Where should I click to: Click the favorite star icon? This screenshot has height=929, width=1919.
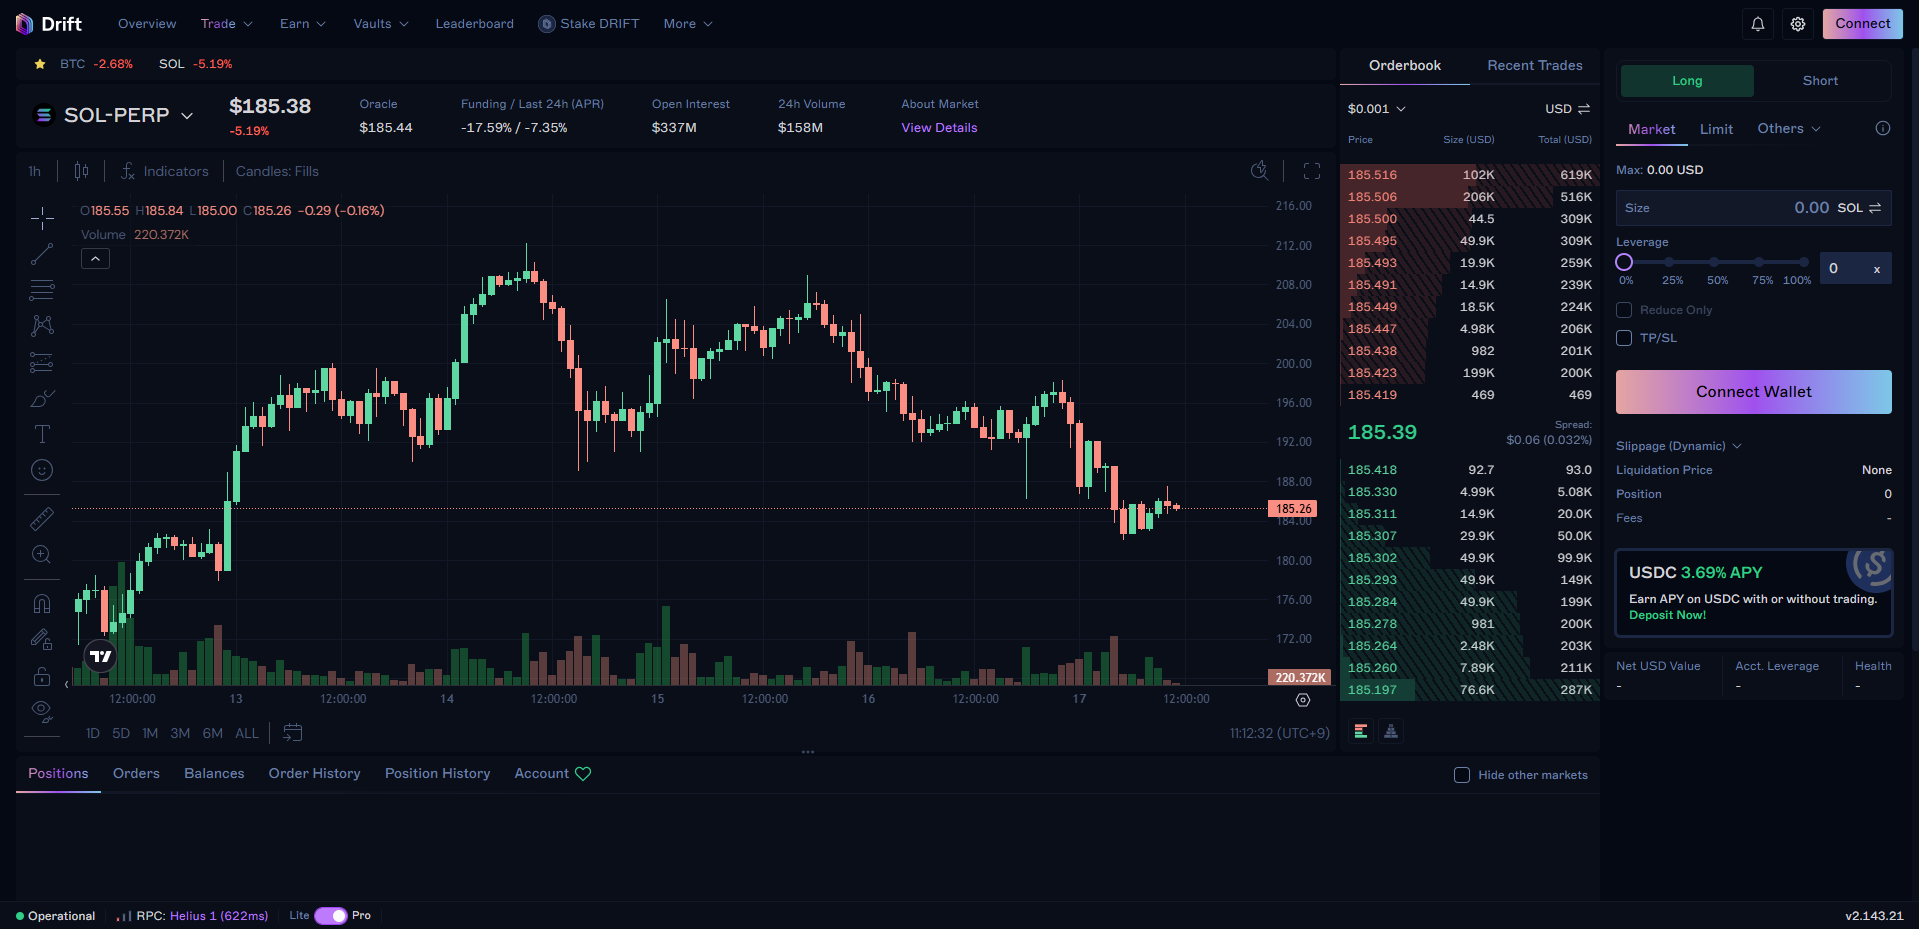(40, 64)
